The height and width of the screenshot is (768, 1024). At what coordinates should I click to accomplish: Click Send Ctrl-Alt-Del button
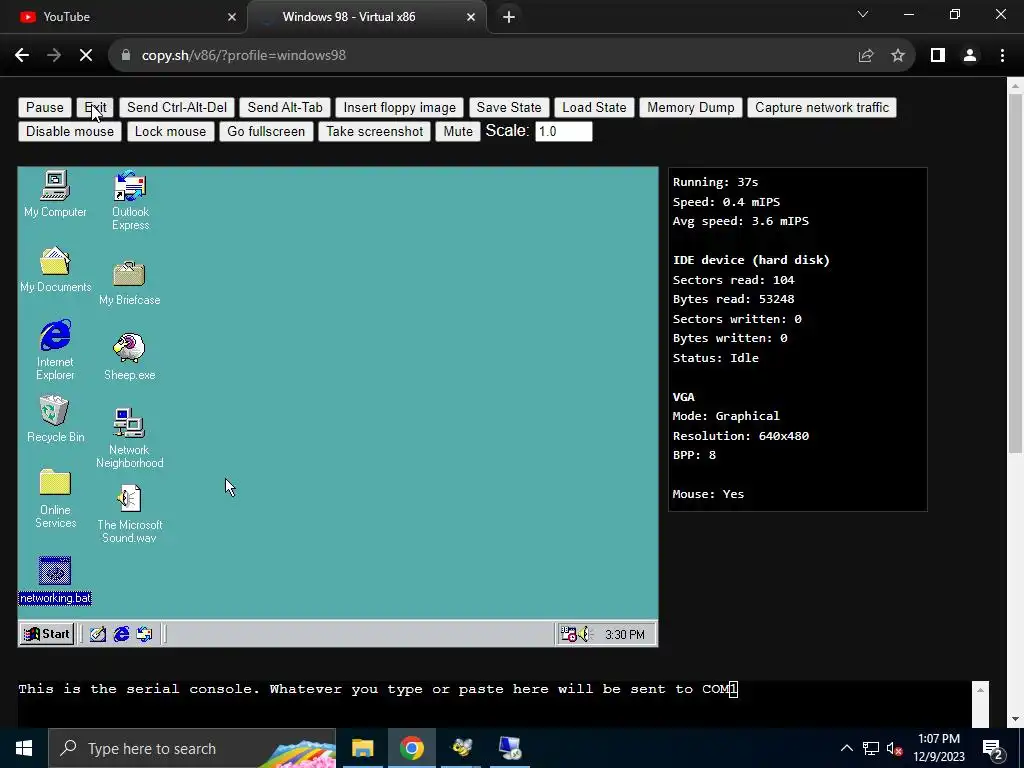click(x=176, y=108)
